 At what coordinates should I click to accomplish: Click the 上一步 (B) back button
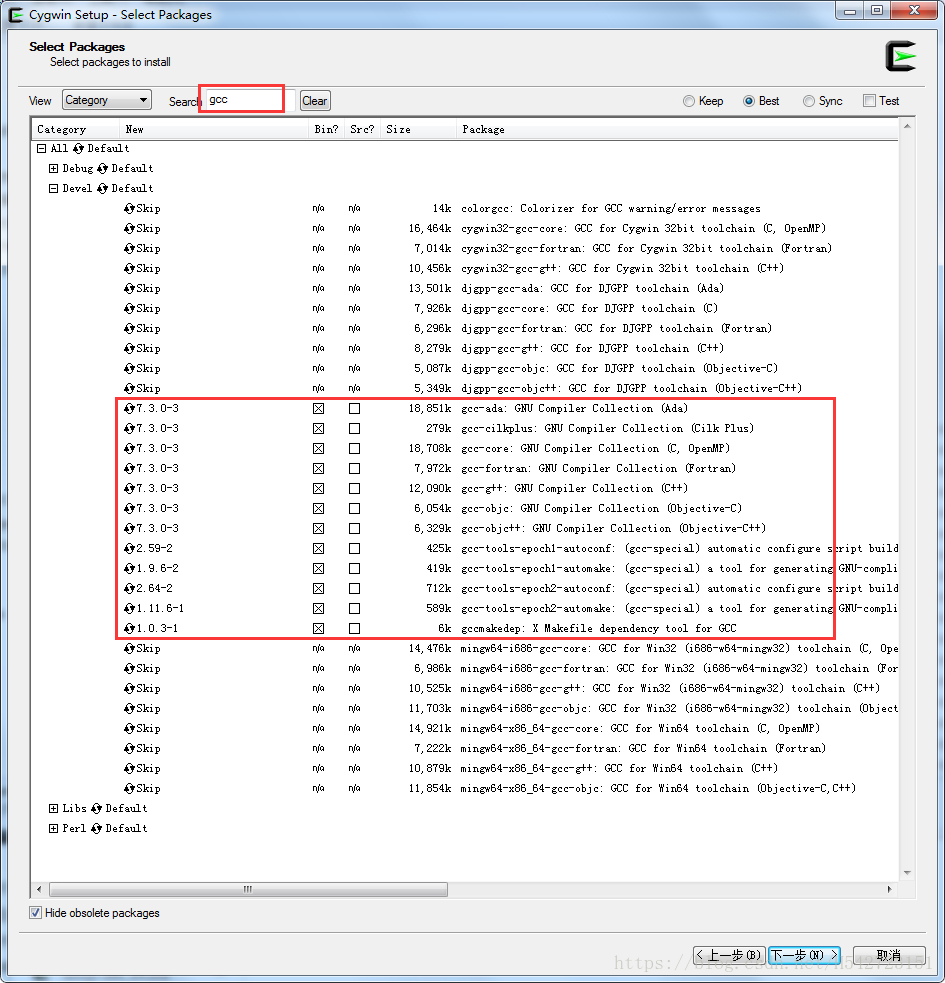tap(729, 955)
